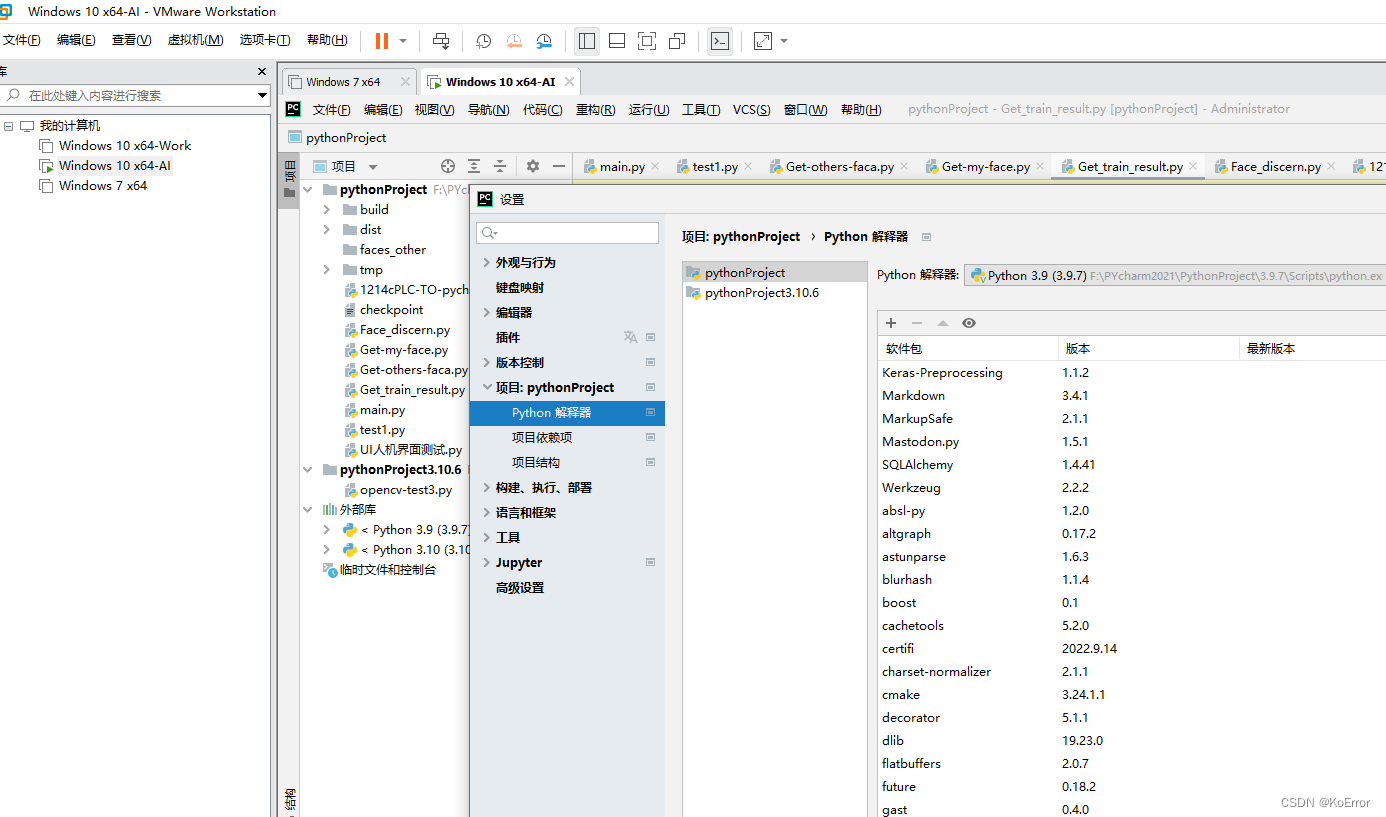Click 项目: pythonProject breadcrumb link
The image size is (1386, 817).
(741, 237)
